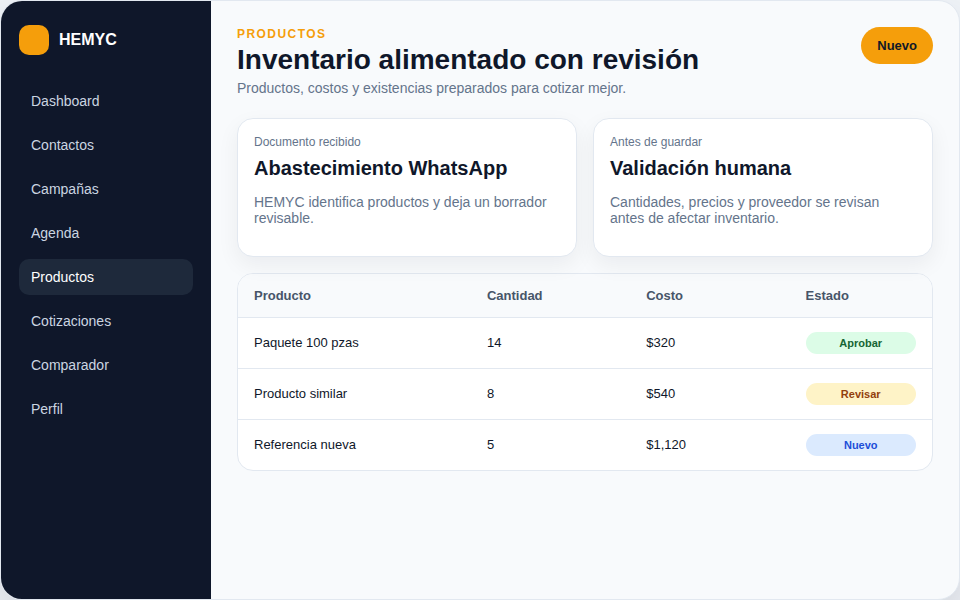Click the HEMYC brand name text
Screen dimensions: 960x600
point(88,39)
